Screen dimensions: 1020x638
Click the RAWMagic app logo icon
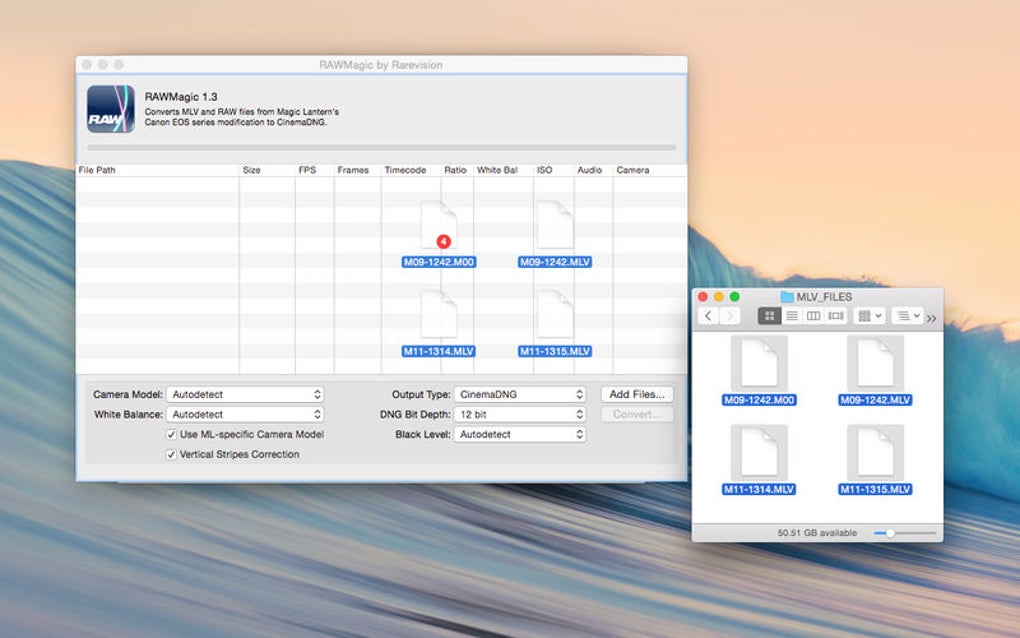point(111,109)
